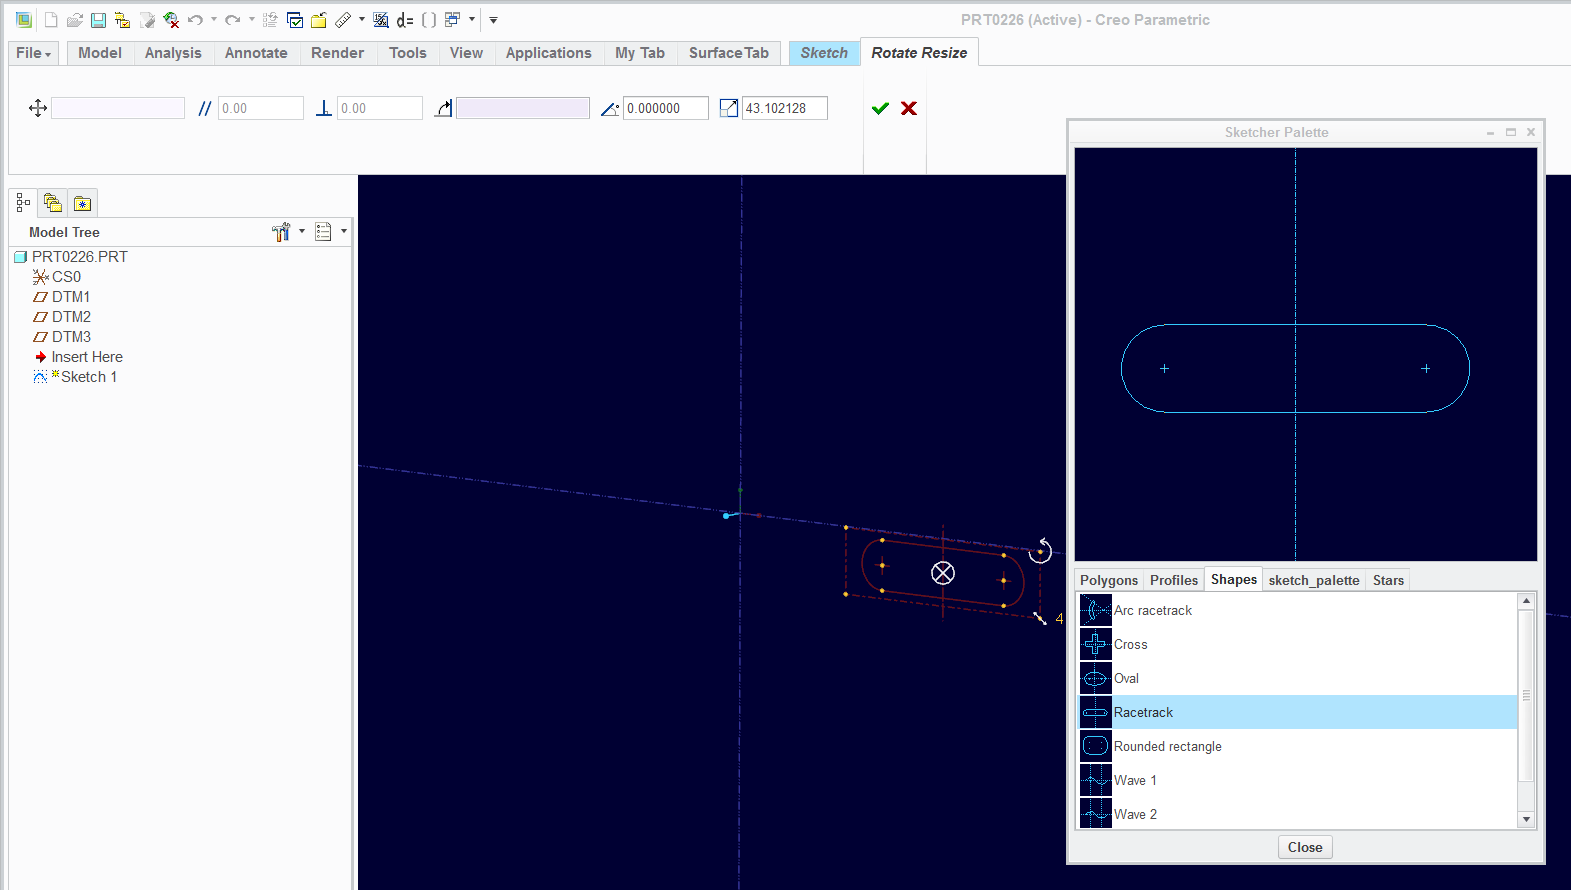The image size is (1571, 890).
Task: Accept with the green checkmark
Action: tap(880, 108)
